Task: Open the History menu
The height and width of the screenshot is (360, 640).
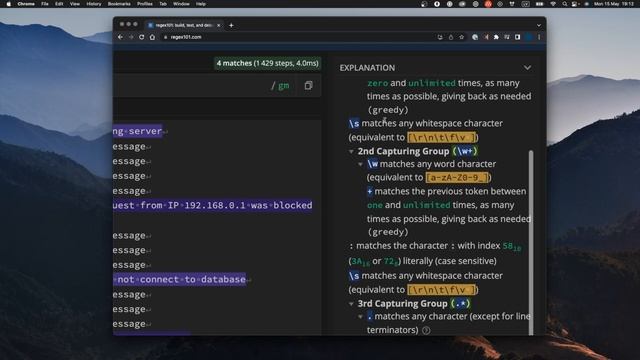Action: (x=93, y=4)
